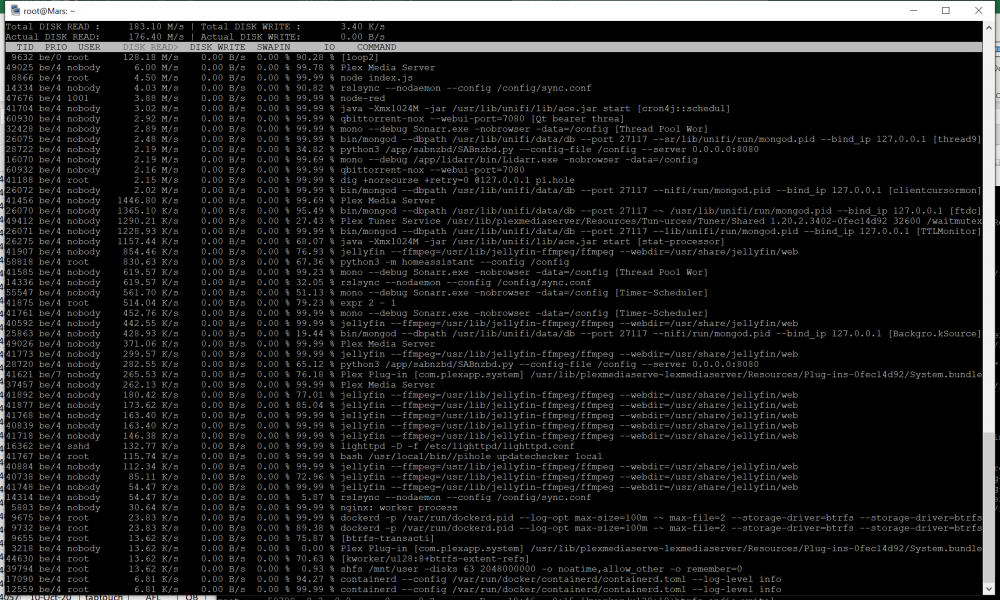Click the mongod '[clientcursormon]' command line
1000x600 pixels.
[x=661, y=190]
